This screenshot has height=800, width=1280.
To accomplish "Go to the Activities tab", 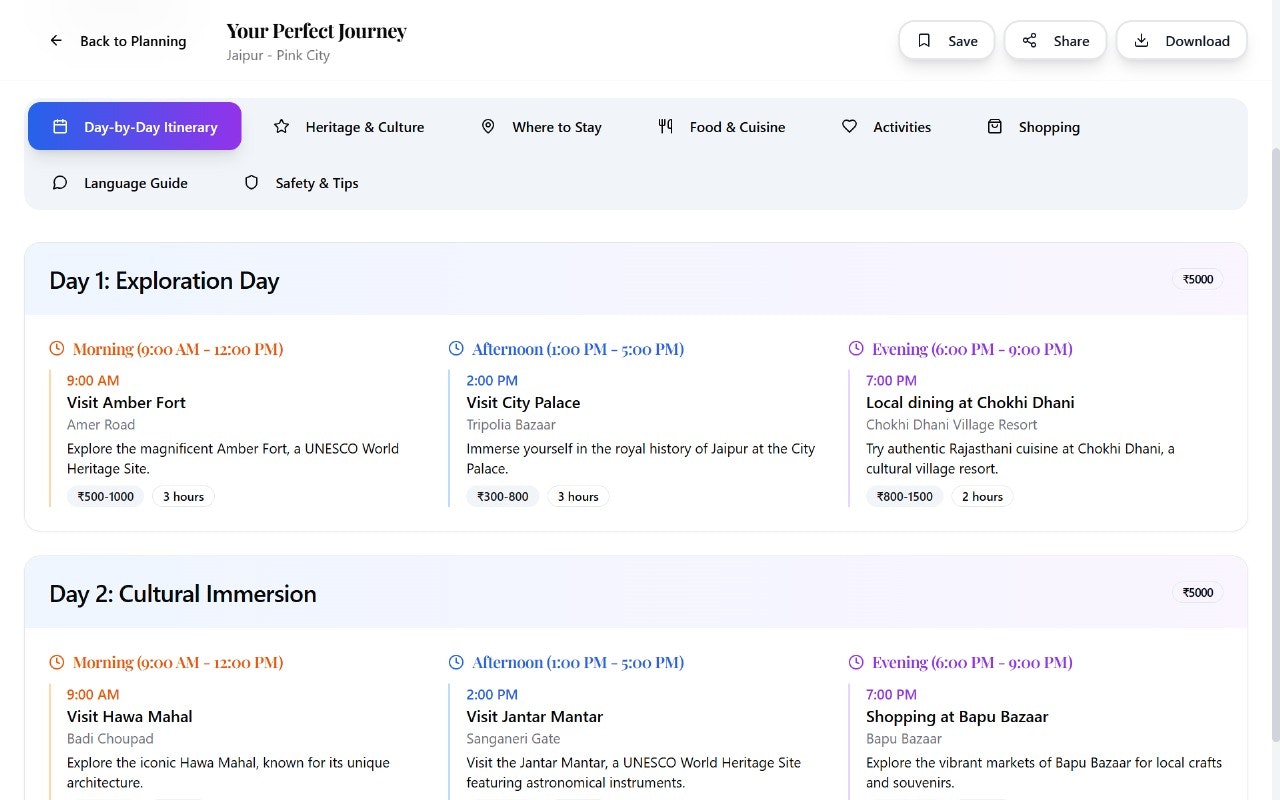I will point(886,126).
